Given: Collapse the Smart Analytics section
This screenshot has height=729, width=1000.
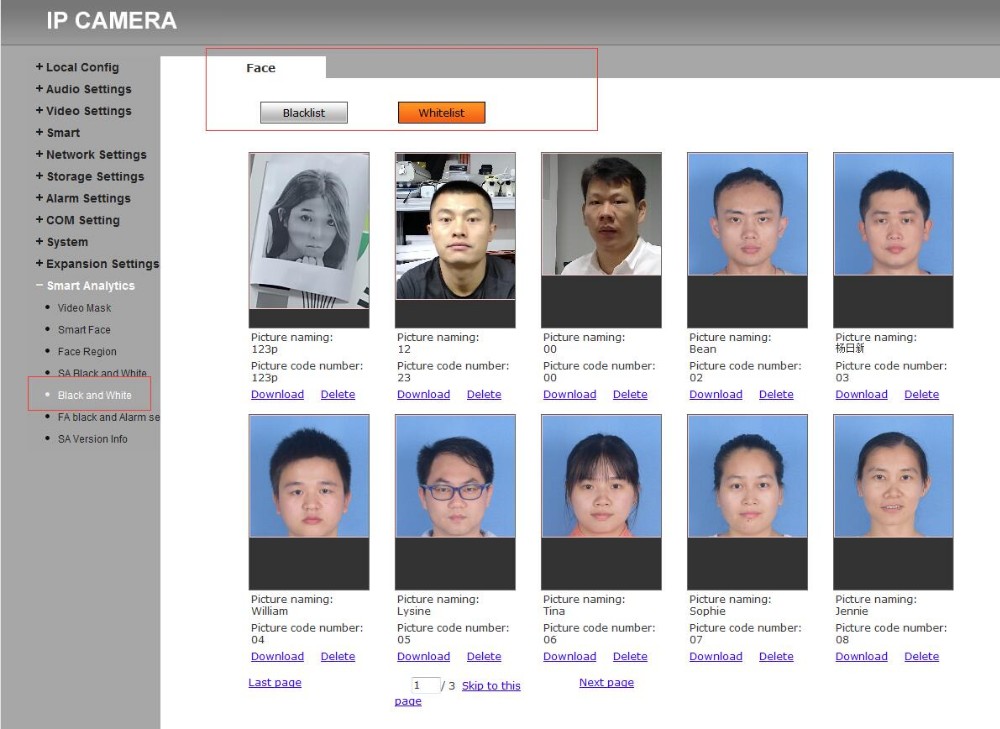Looking at the screenshot, I should (x=85, y=286).
